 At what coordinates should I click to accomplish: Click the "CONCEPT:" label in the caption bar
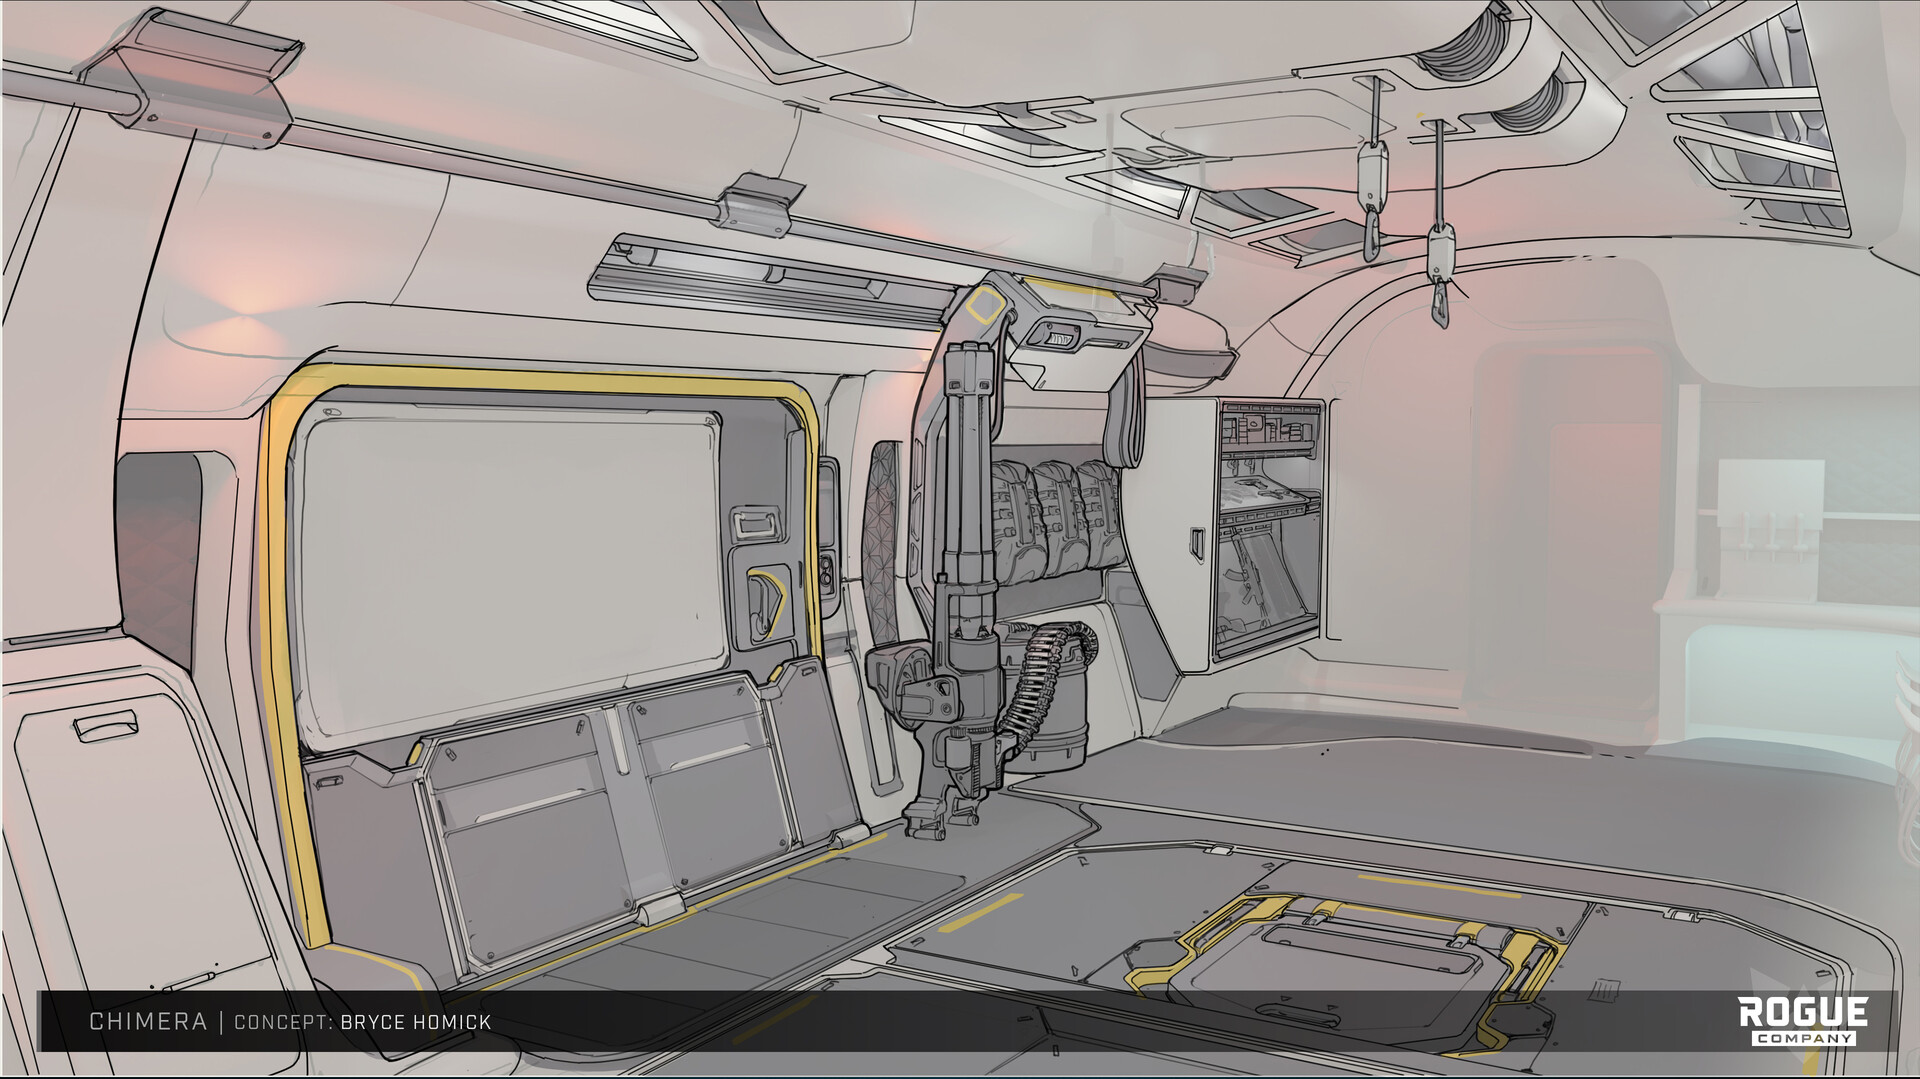(283, 1022)
